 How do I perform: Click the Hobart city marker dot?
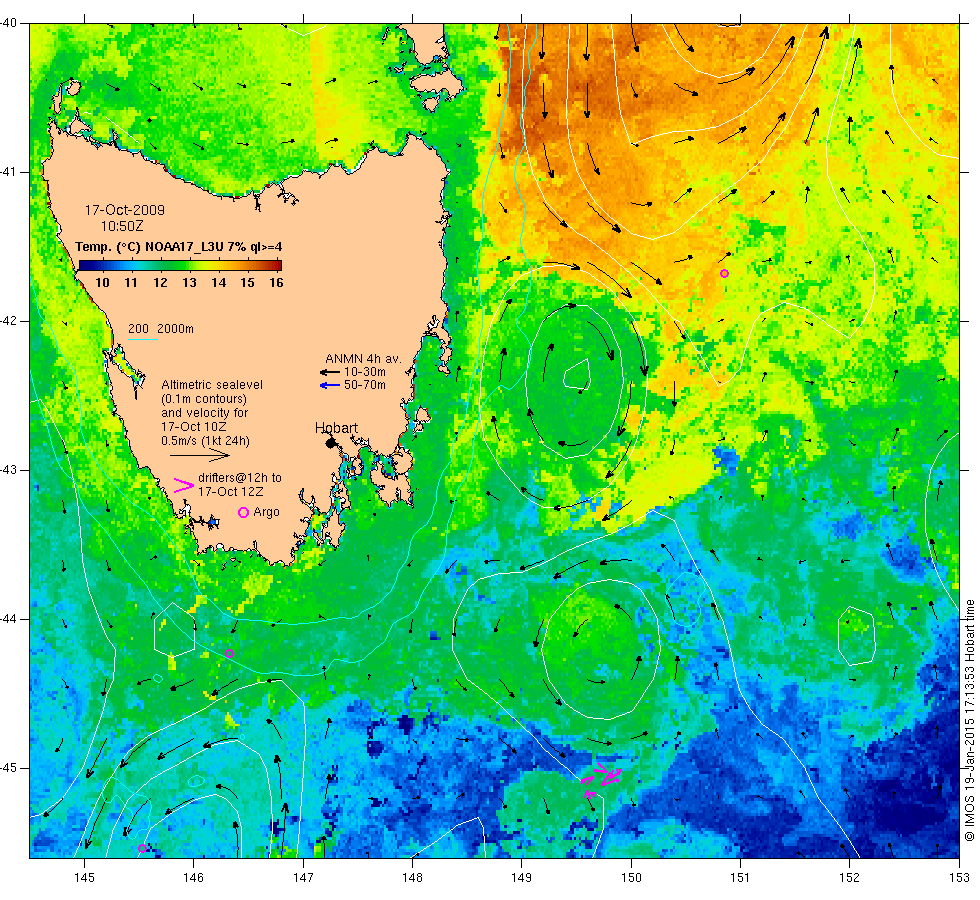click(331, 443)
